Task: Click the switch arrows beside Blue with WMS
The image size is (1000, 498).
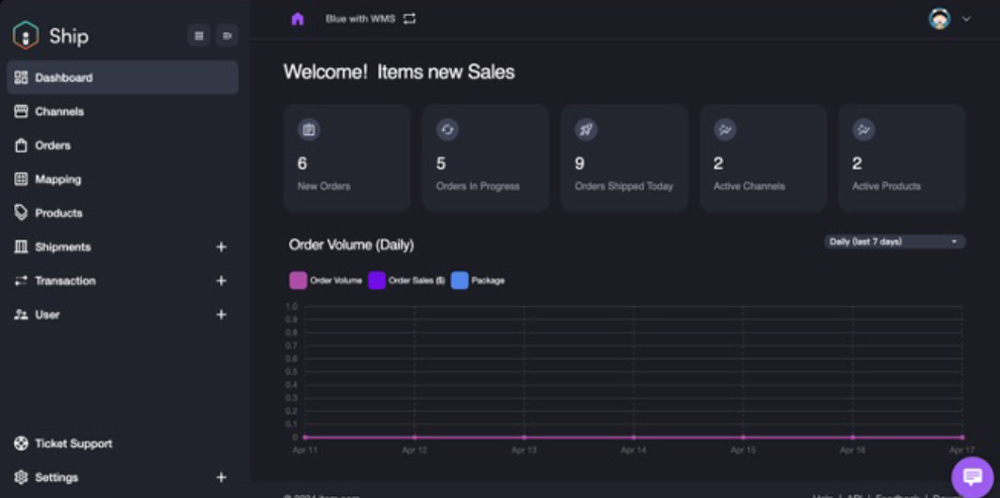Action: click(409, 19)
